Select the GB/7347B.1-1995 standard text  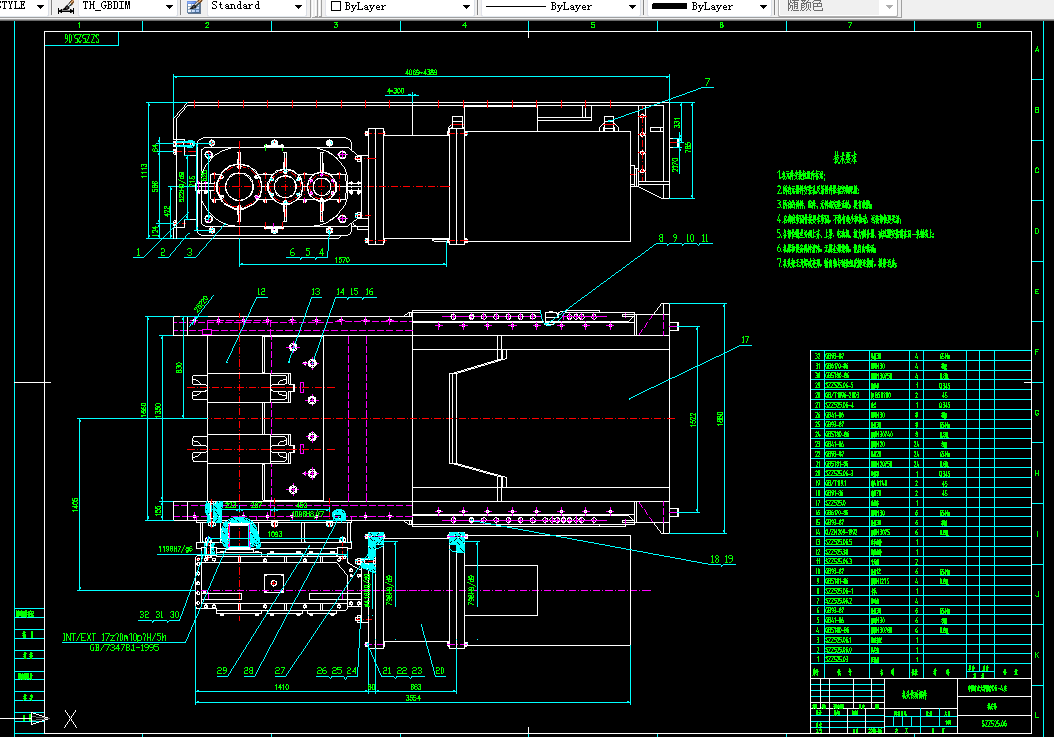[x=124, y=648]
